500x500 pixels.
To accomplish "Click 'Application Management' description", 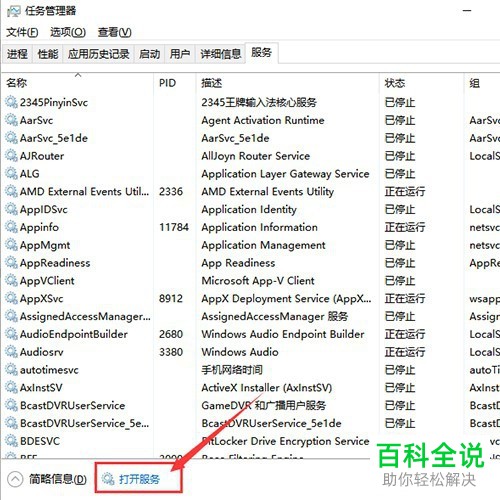I will pyautogui.click(x=263, y=245).
